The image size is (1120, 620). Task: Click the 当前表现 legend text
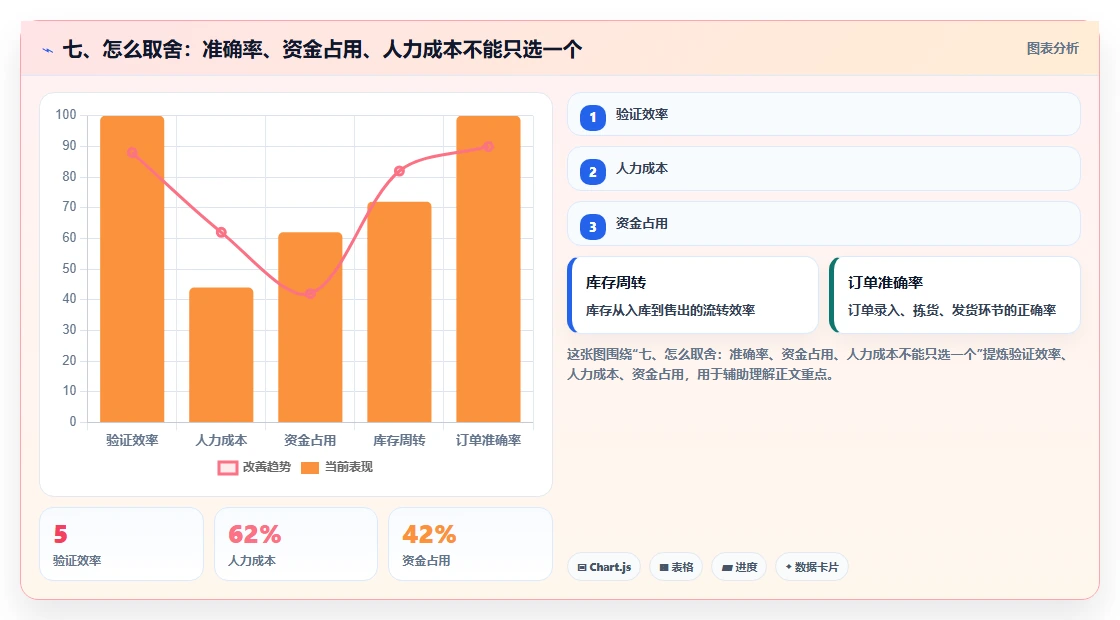click(x=349, y=467)
